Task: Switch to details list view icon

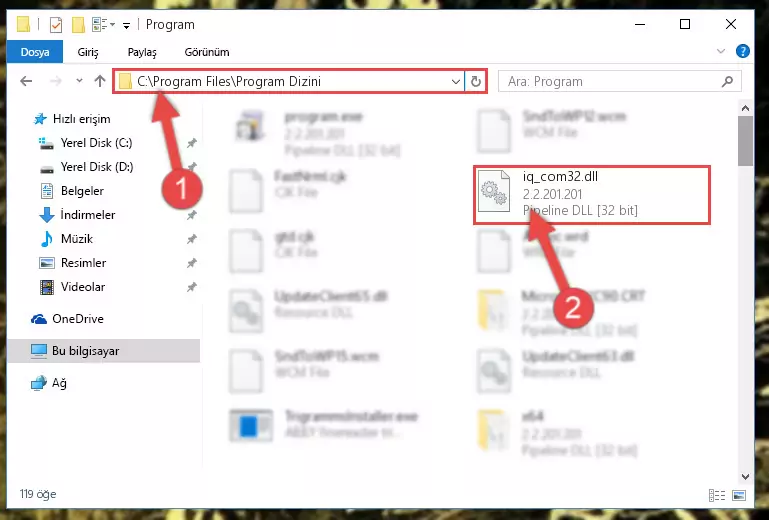Action: coord(717,495)
